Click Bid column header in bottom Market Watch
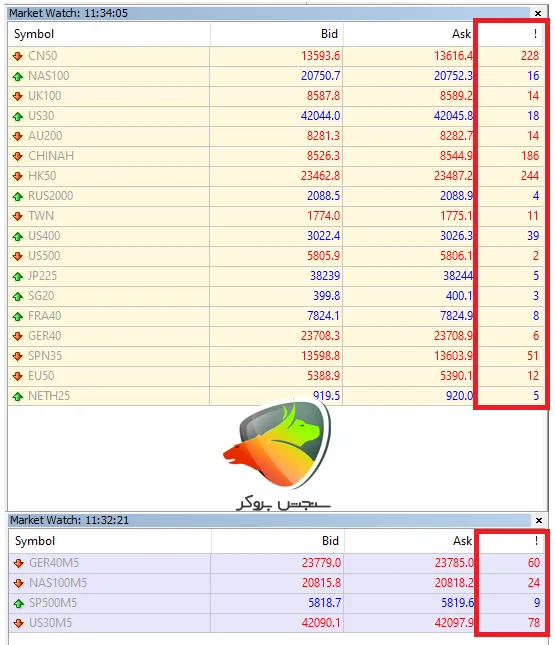The height and width of the screenshot is (645, 555). coord(278,541)
